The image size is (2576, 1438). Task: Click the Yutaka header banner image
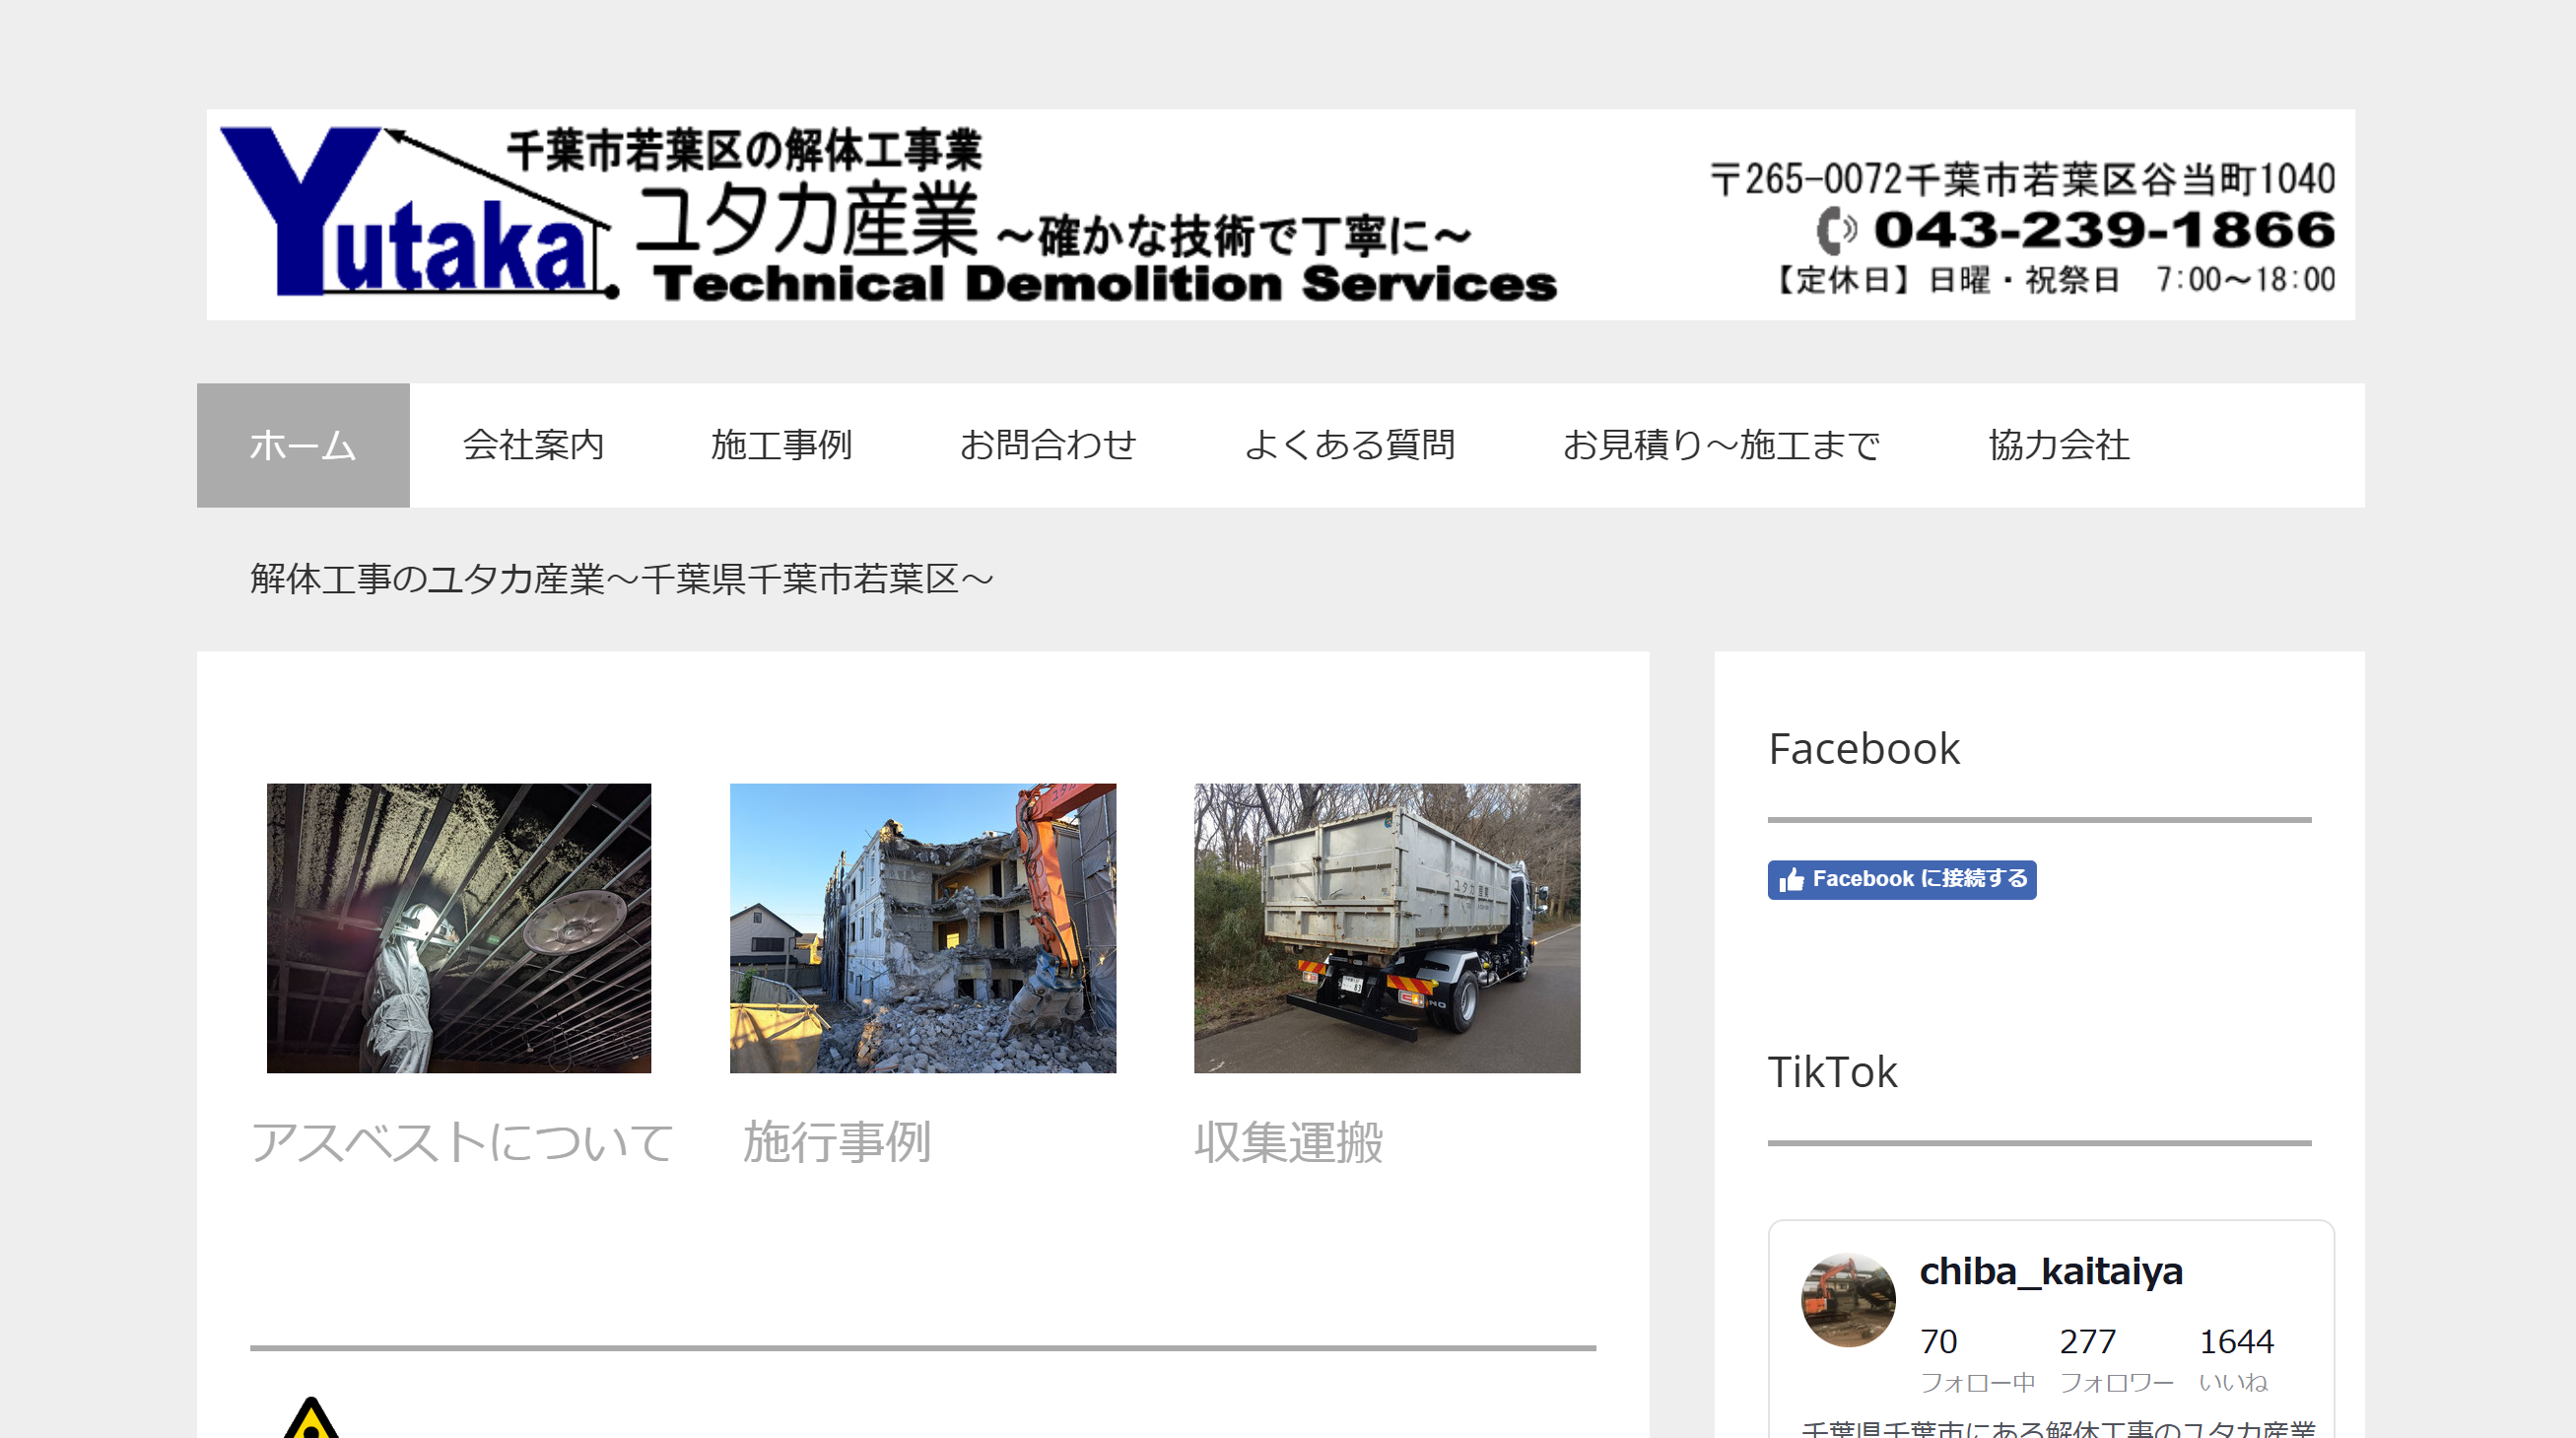[1280, 215]
